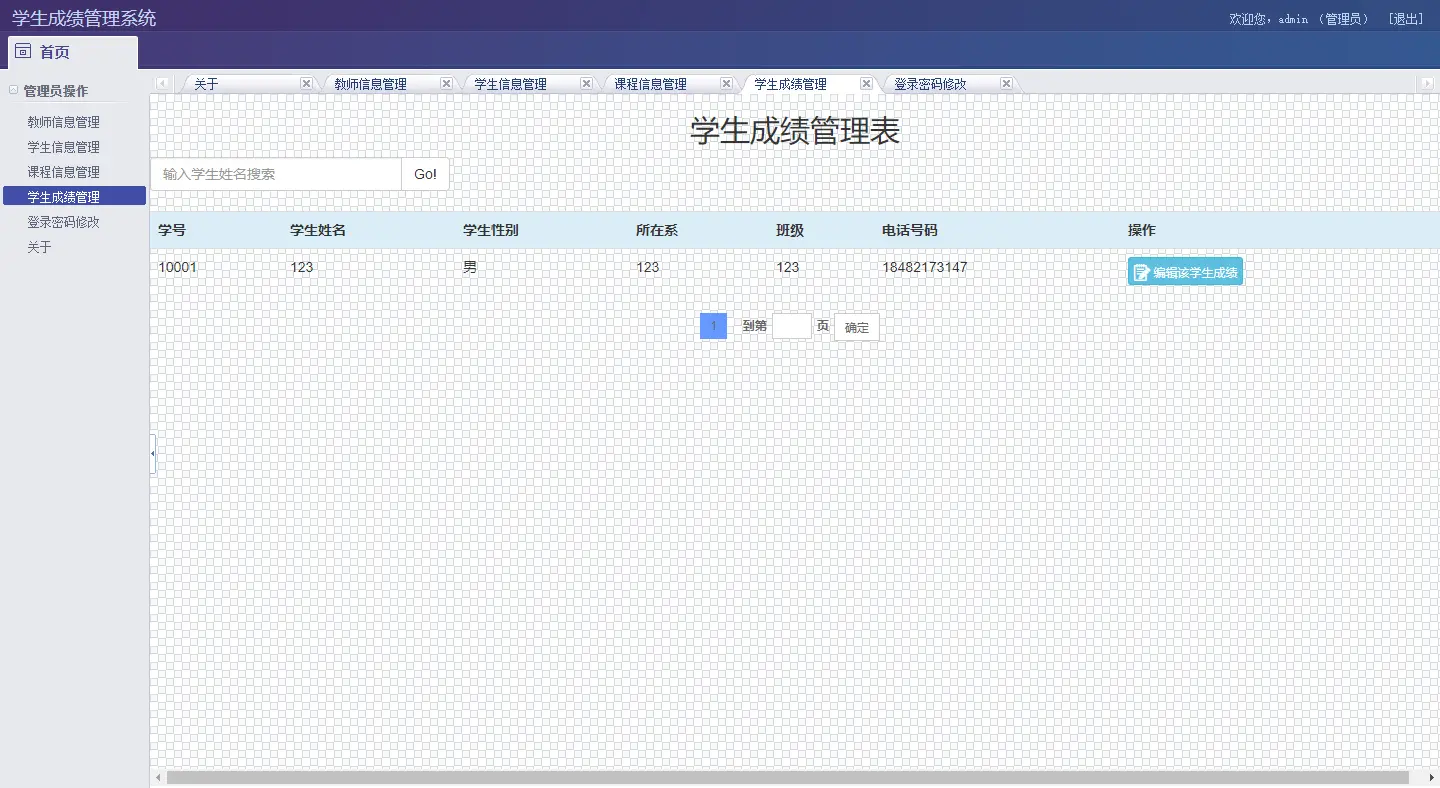Click the right arrow at the tab bar end
The height and width of the screenshot is (788, 1440).
1430,83
